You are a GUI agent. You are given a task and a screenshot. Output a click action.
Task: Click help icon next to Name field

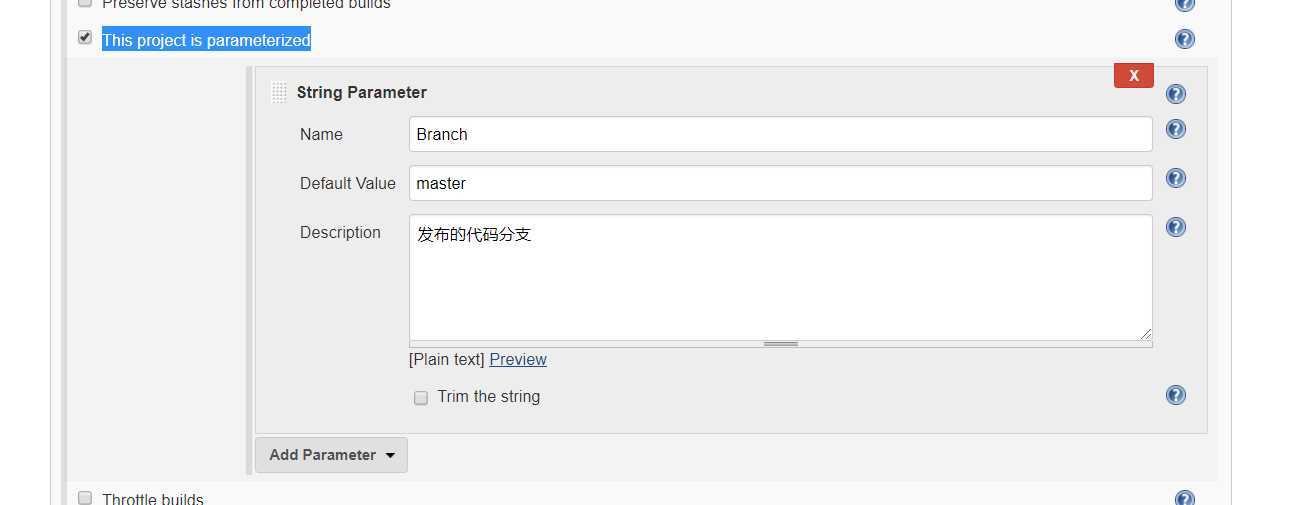point(1176,129)
